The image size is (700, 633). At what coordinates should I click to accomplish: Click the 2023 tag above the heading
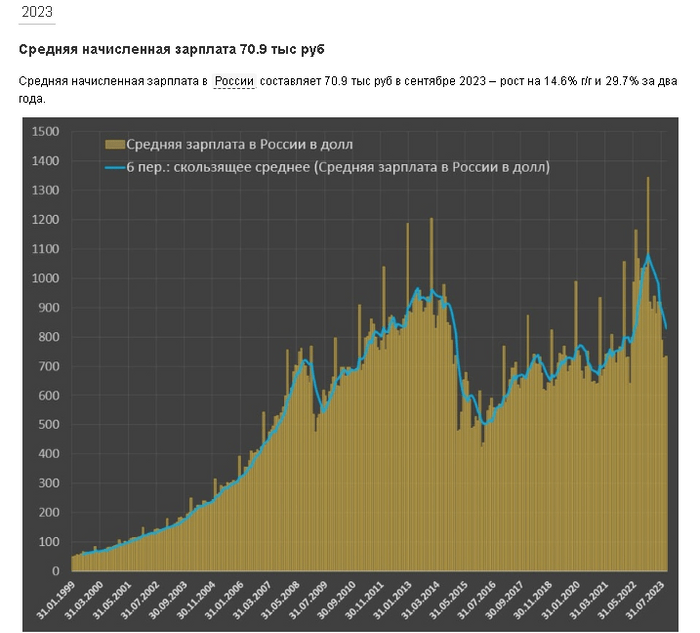coord(37,14)
